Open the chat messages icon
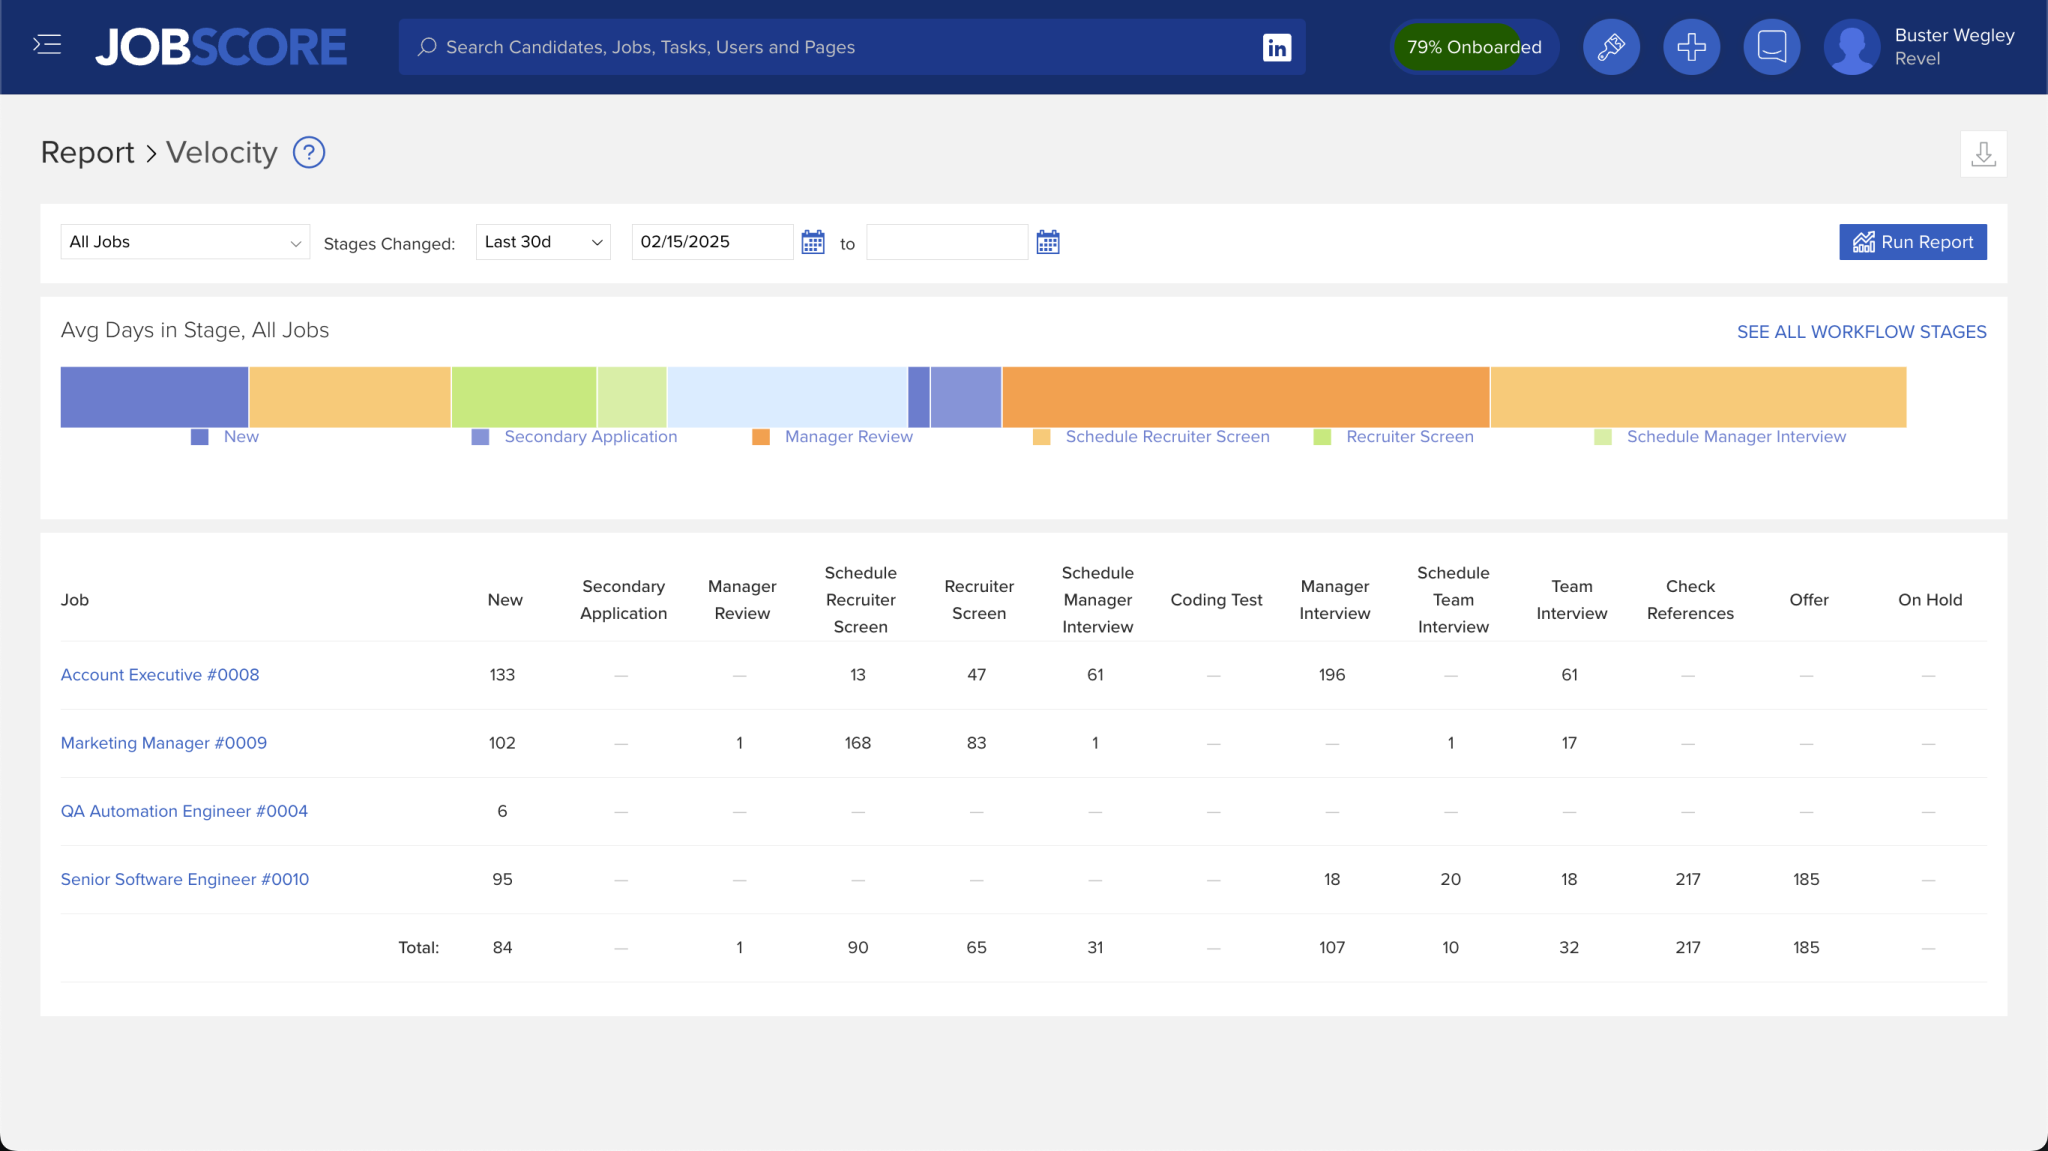2048x1151 pixels. [x=1771, y=46]
